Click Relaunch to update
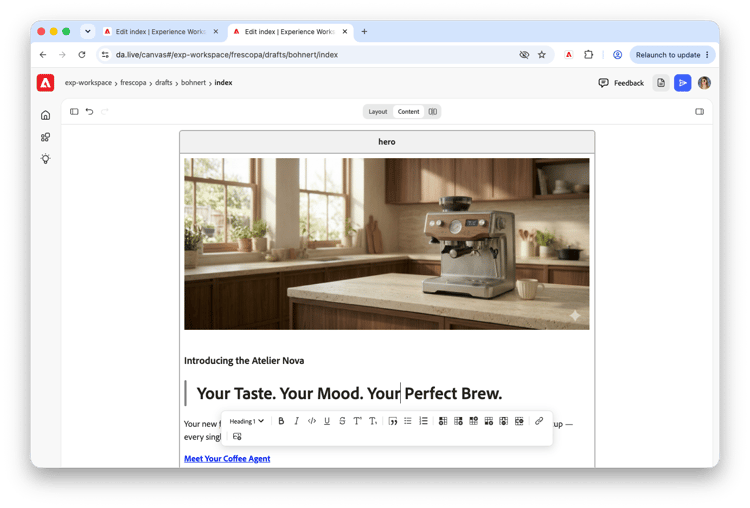The height and width of the screenshot is (508, 750). tap(668, 55)
